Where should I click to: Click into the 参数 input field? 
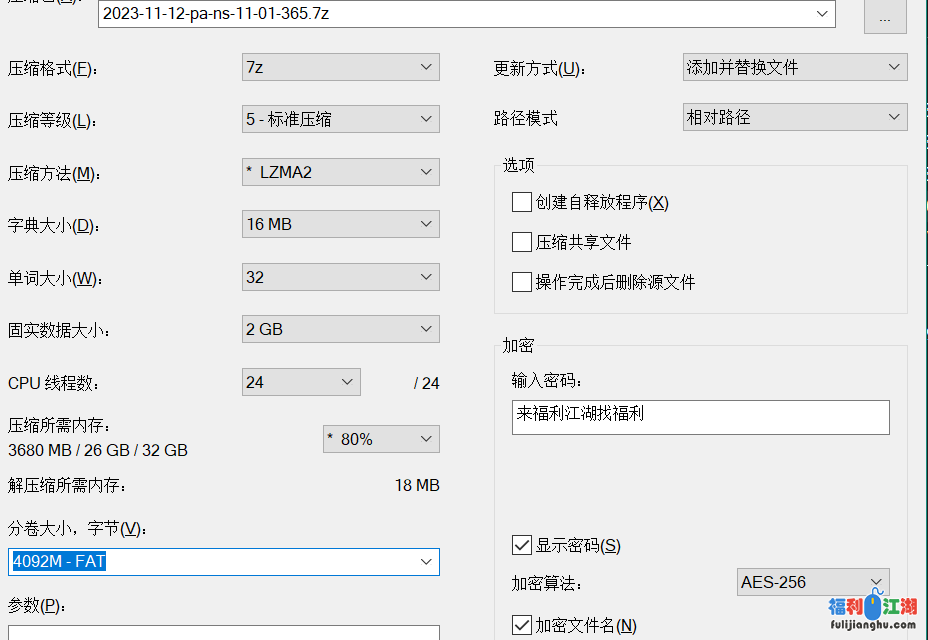point(223,632)
